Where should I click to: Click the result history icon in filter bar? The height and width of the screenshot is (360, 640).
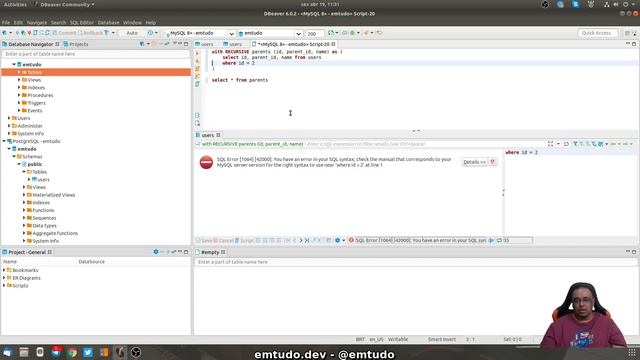point(566,144)
